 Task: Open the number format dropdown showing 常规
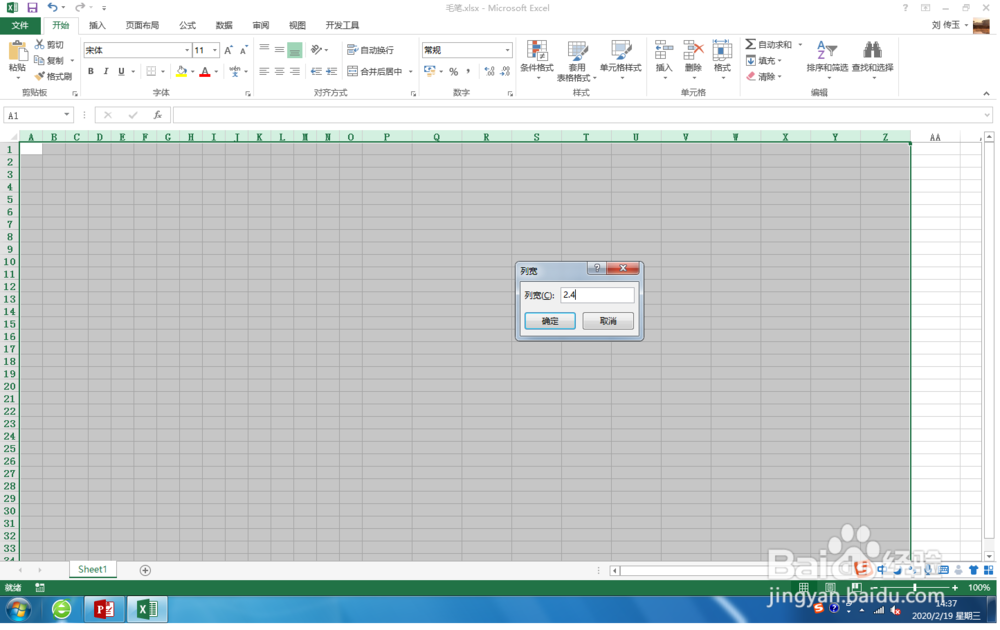(x=506, y=49)
